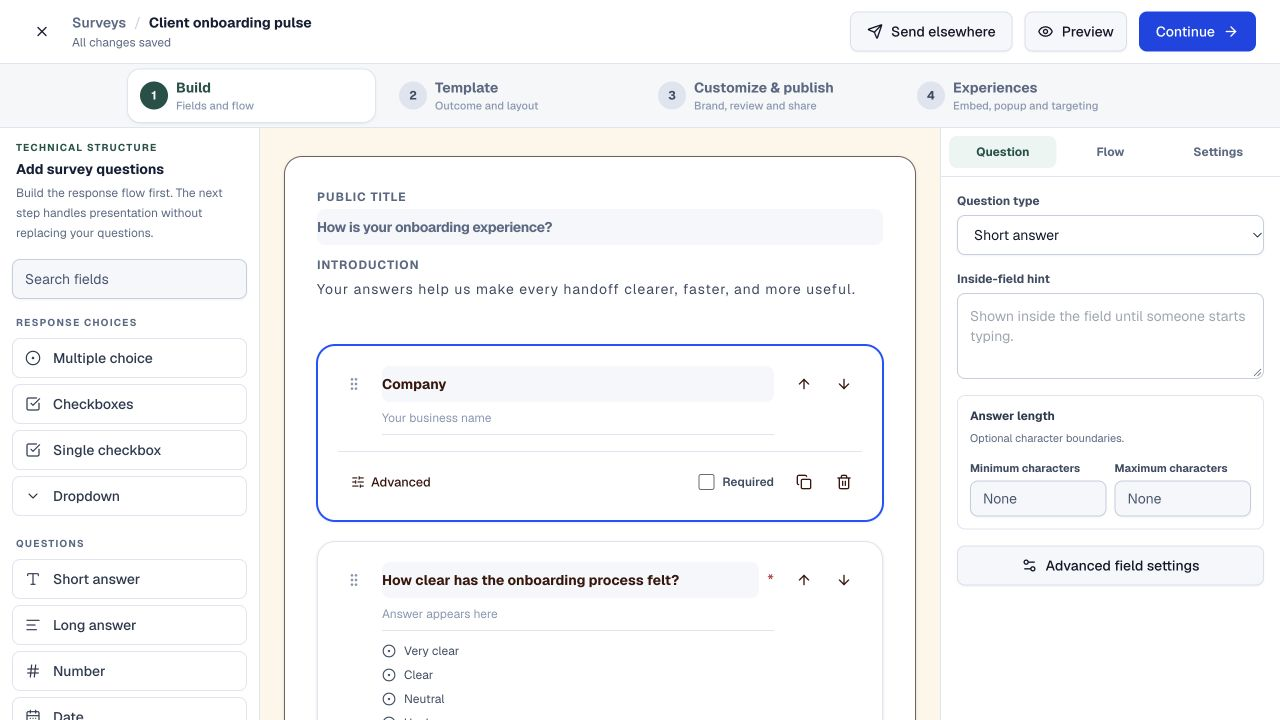Viewport: 1280px width, 720px height.
Task: Edit the Company question title
Action: point(578,384)
